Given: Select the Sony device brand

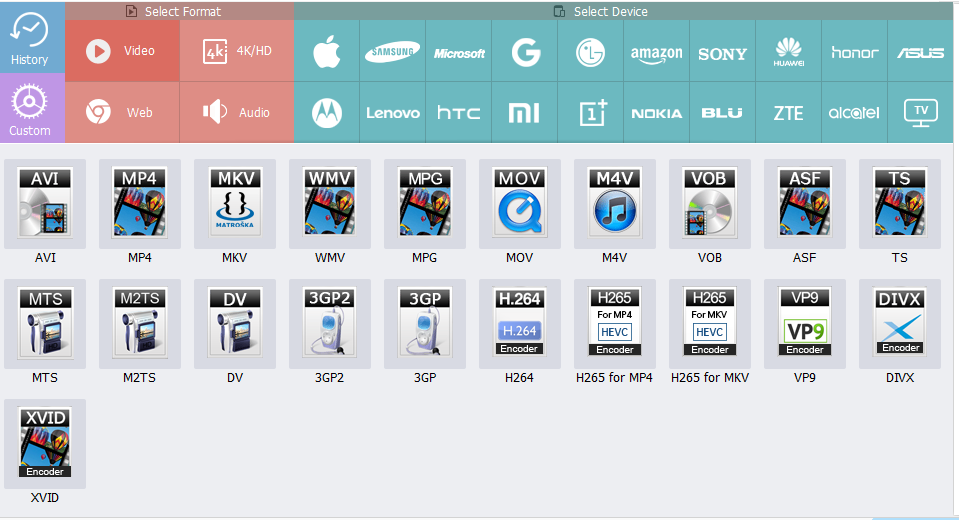Looking at the screenshot, I should 723,51.
